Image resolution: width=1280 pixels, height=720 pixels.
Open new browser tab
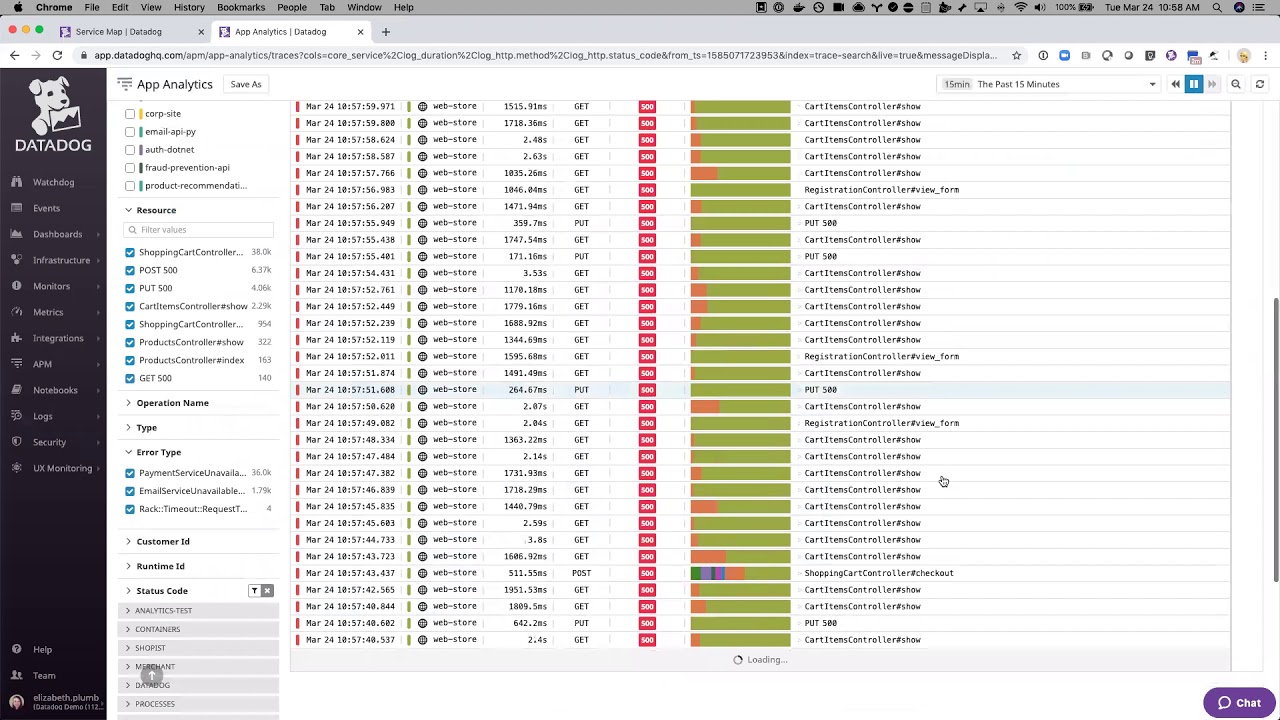(385, 31)
